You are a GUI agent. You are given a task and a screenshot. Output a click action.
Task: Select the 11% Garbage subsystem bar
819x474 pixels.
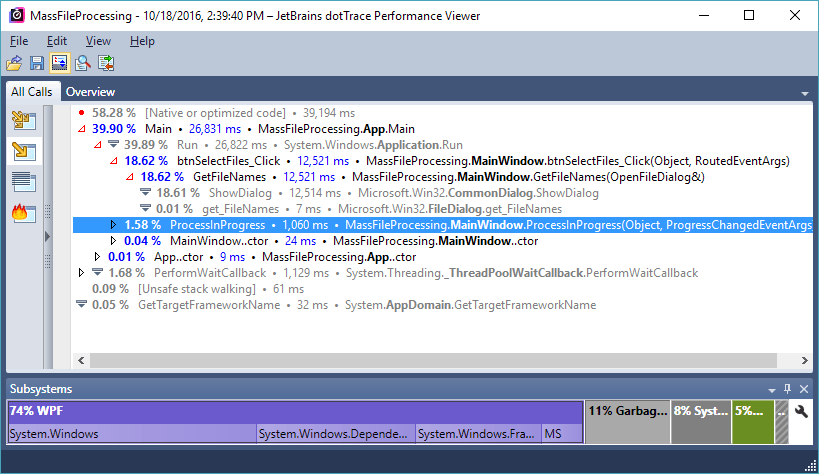click(627, 422)
